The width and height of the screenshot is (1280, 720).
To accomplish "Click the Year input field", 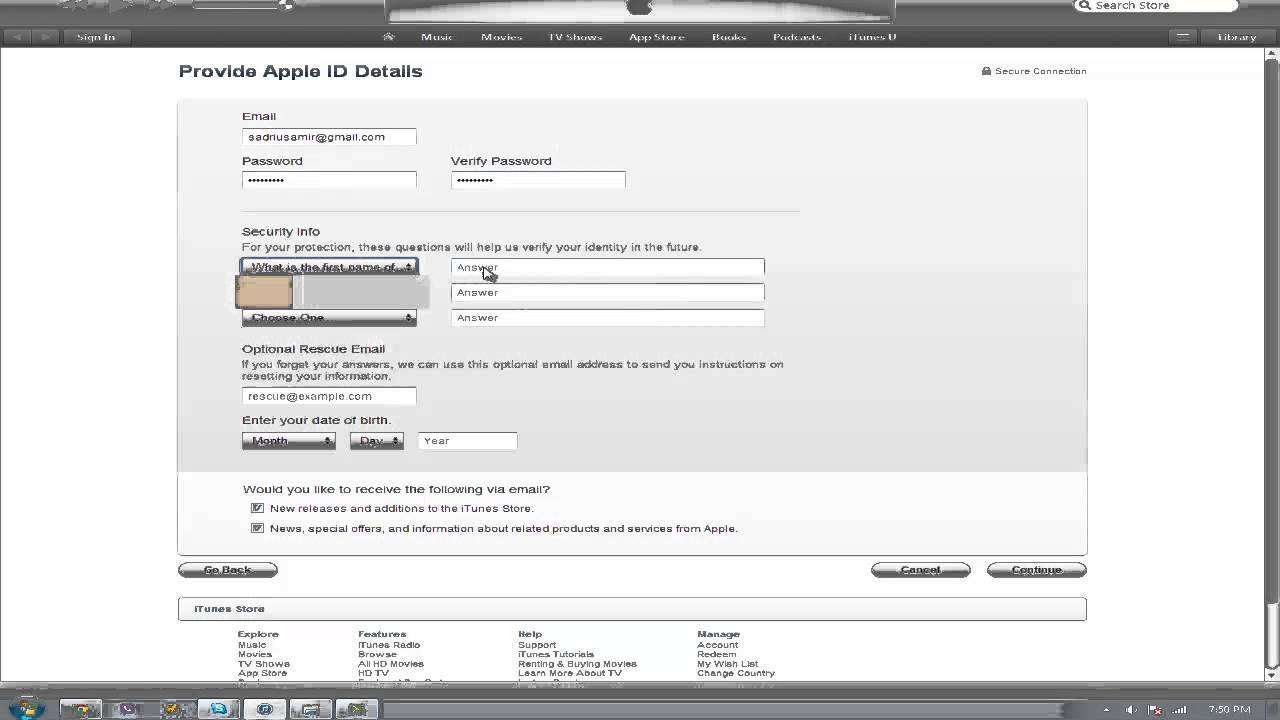I will 467,441.
